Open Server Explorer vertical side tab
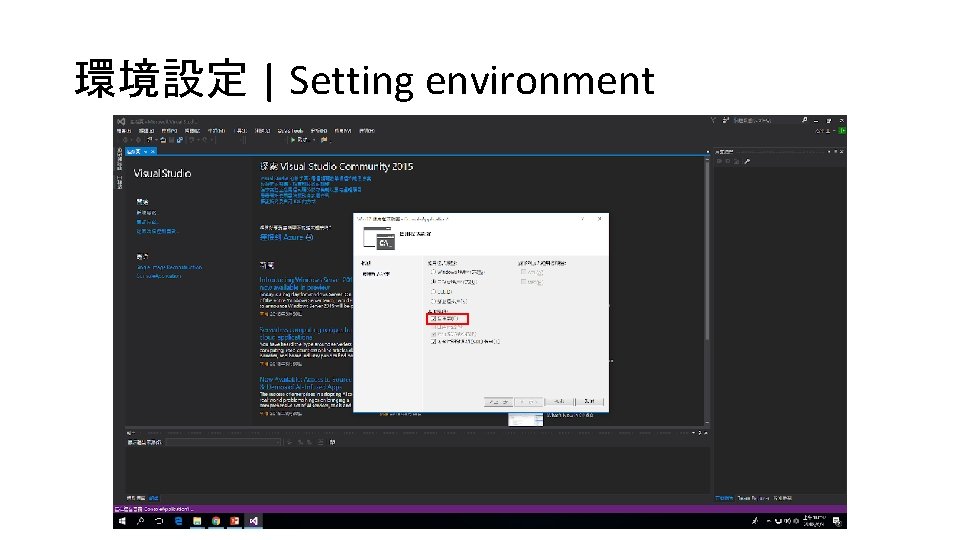The image size is (960, 540). coord(119,159)
